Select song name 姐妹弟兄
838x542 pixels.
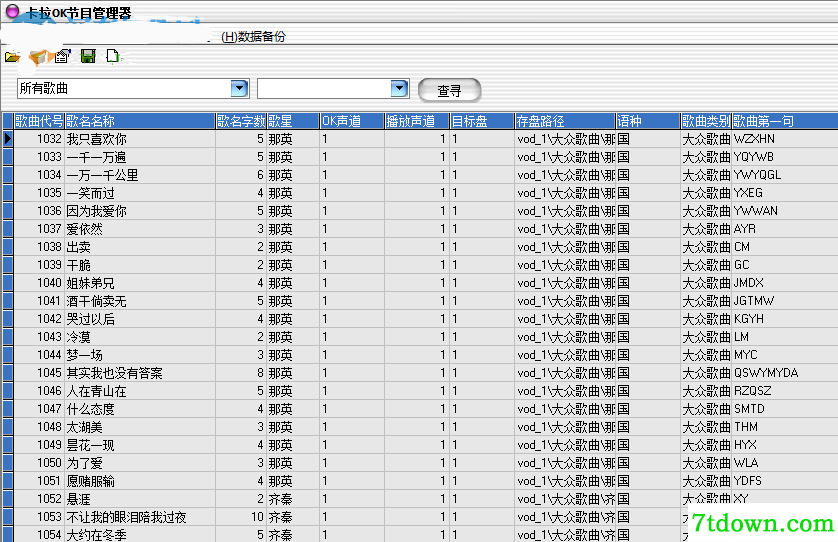pos(91,283)
